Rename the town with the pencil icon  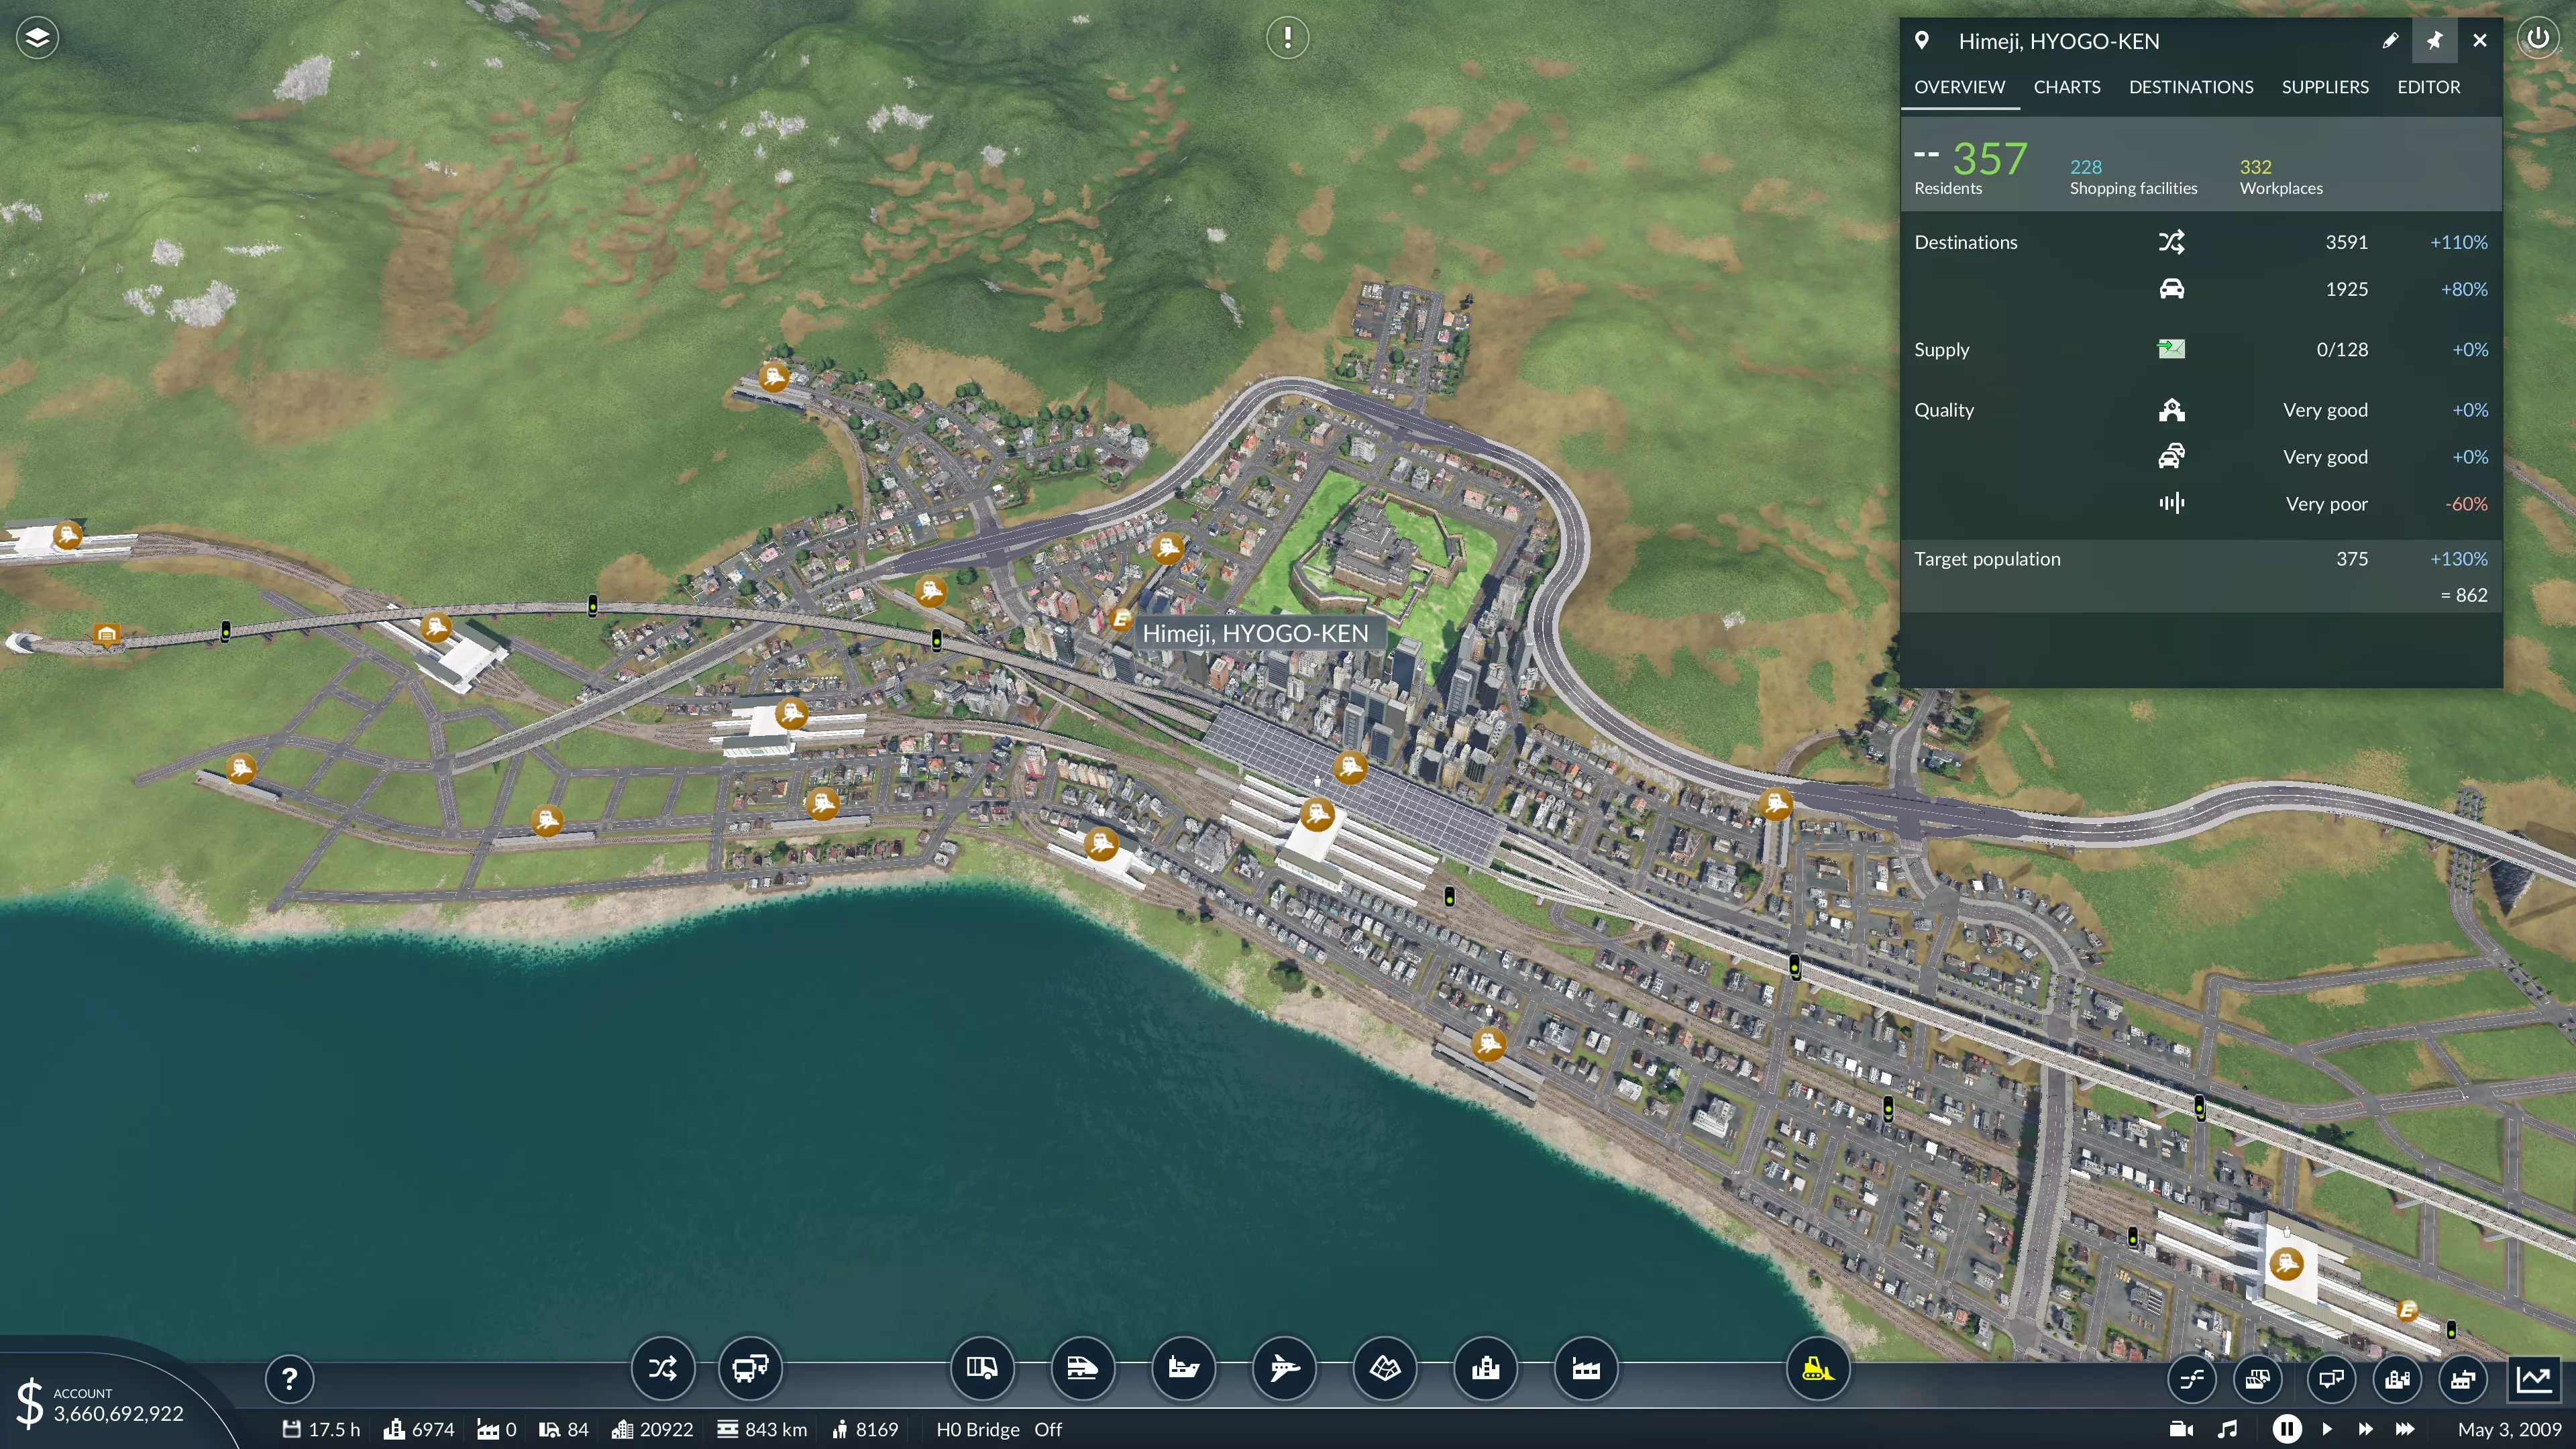(x=2390, y=41)
